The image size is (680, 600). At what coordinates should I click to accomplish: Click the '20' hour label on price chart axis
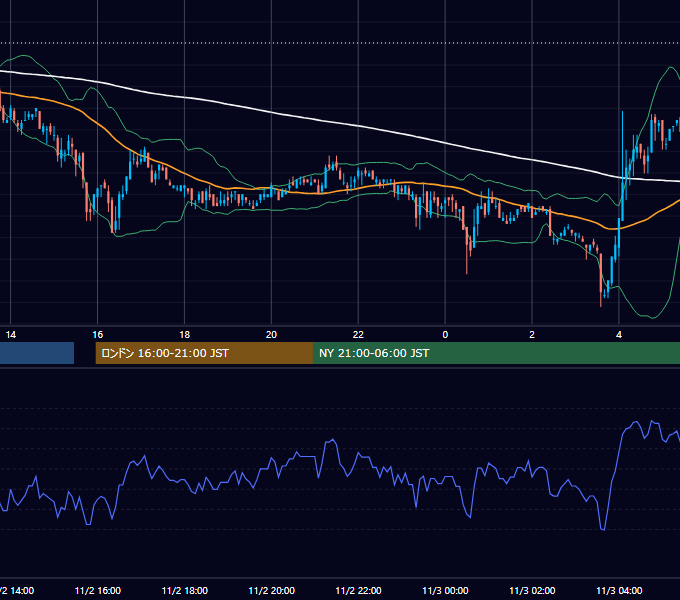coord(271,335)
